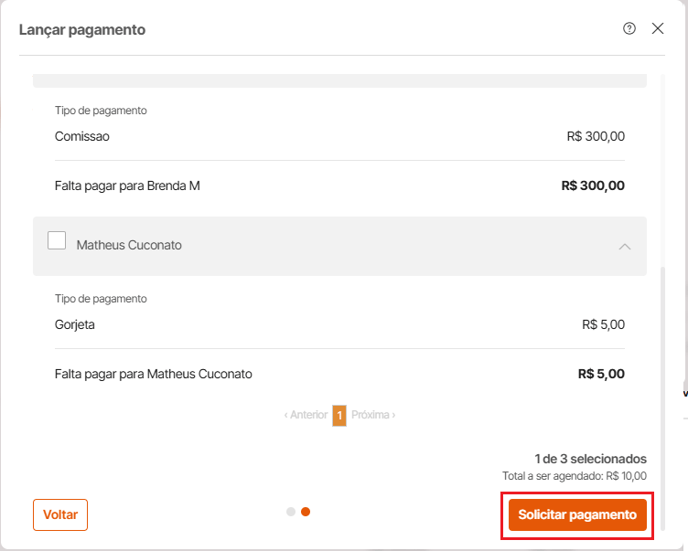Click the Gorjeta payment type text
The width and height of the screenshot is (688, 551).
[75, 325]
